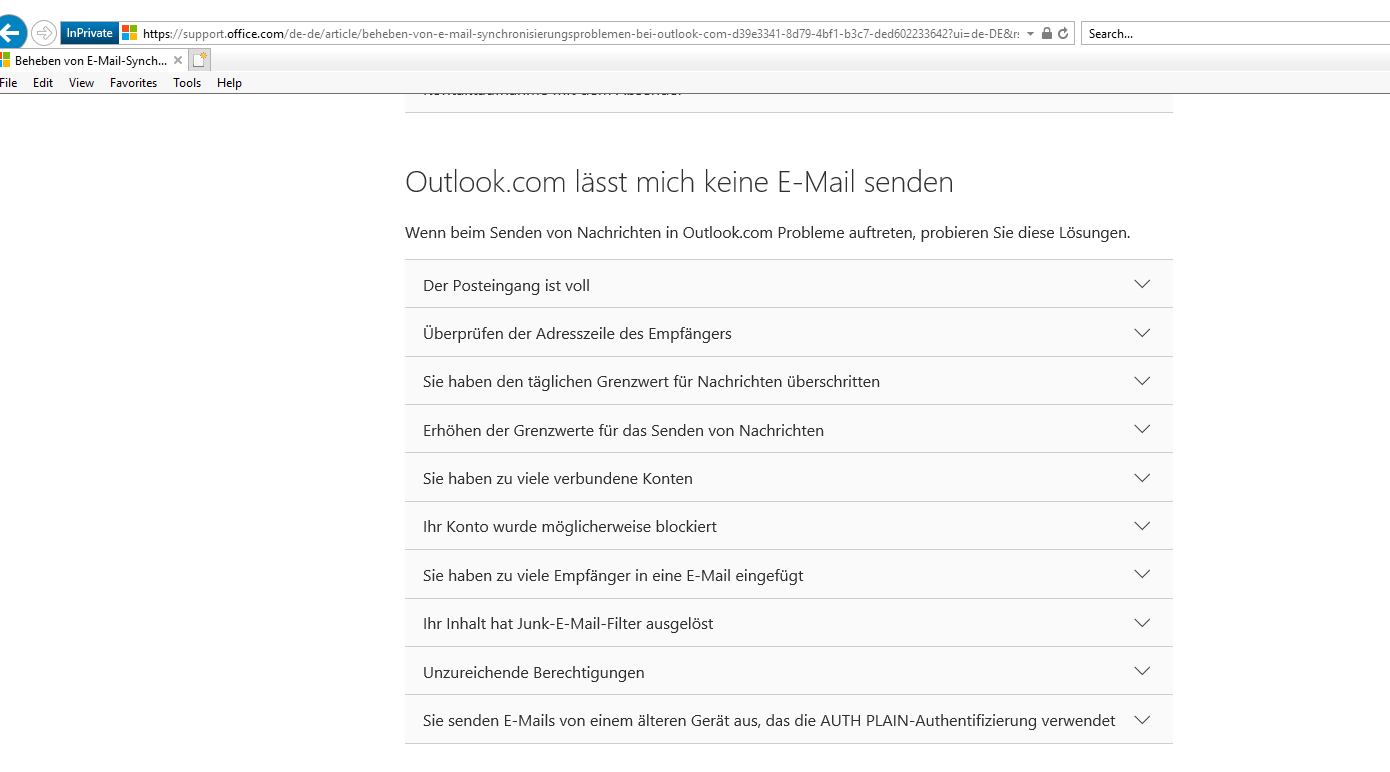Click the Search input field
1390x772 pixels.
pyautogui.click(x=1235, y=33)
